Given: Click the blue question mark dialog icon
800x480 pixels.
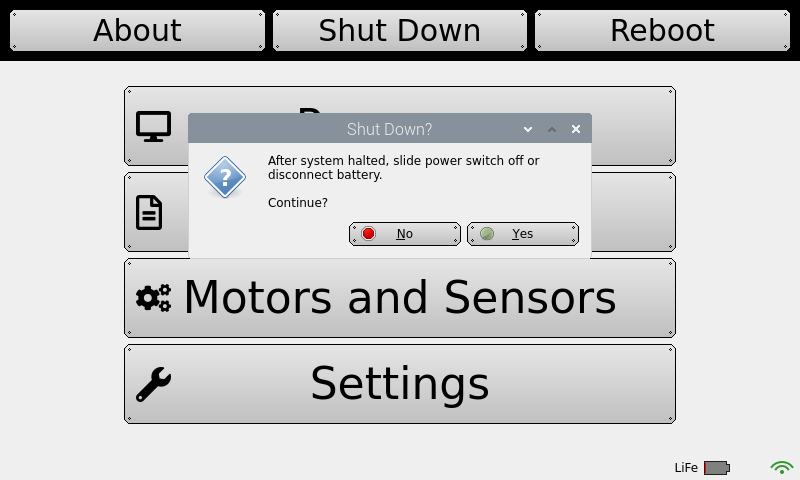Looking at the screenshot, I should point(225,177).
